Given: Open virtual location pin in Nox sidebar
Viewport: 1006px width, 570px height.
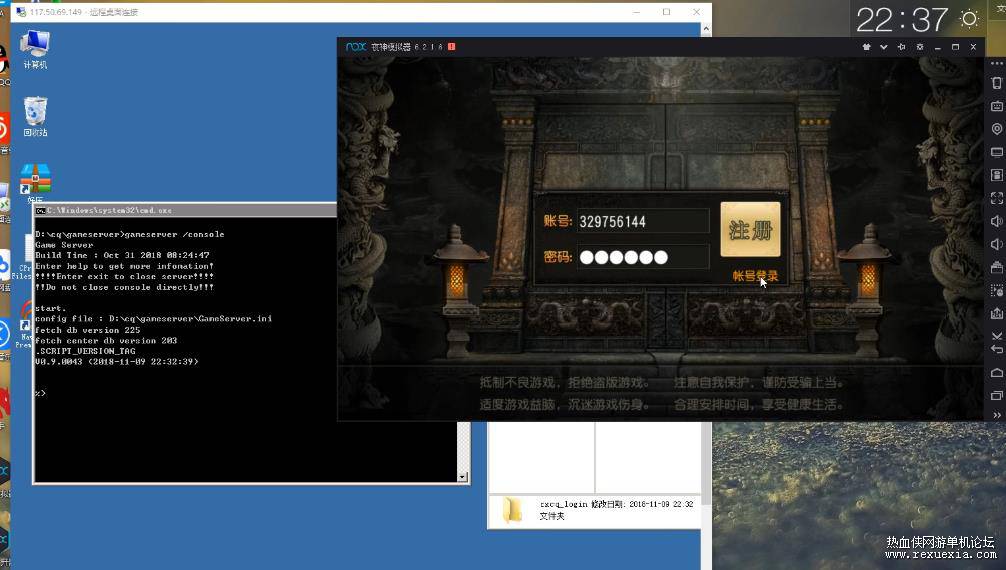Looking at the screenshot, I should tap(996, 129).
